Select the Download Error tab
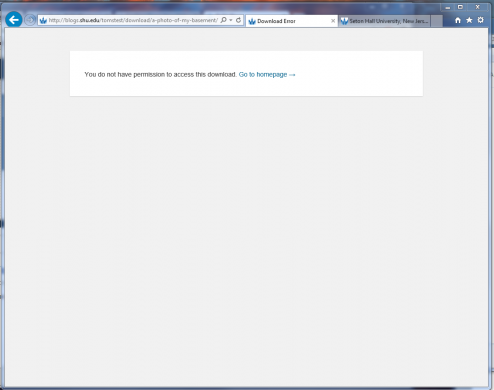 (x=292, y=21)
